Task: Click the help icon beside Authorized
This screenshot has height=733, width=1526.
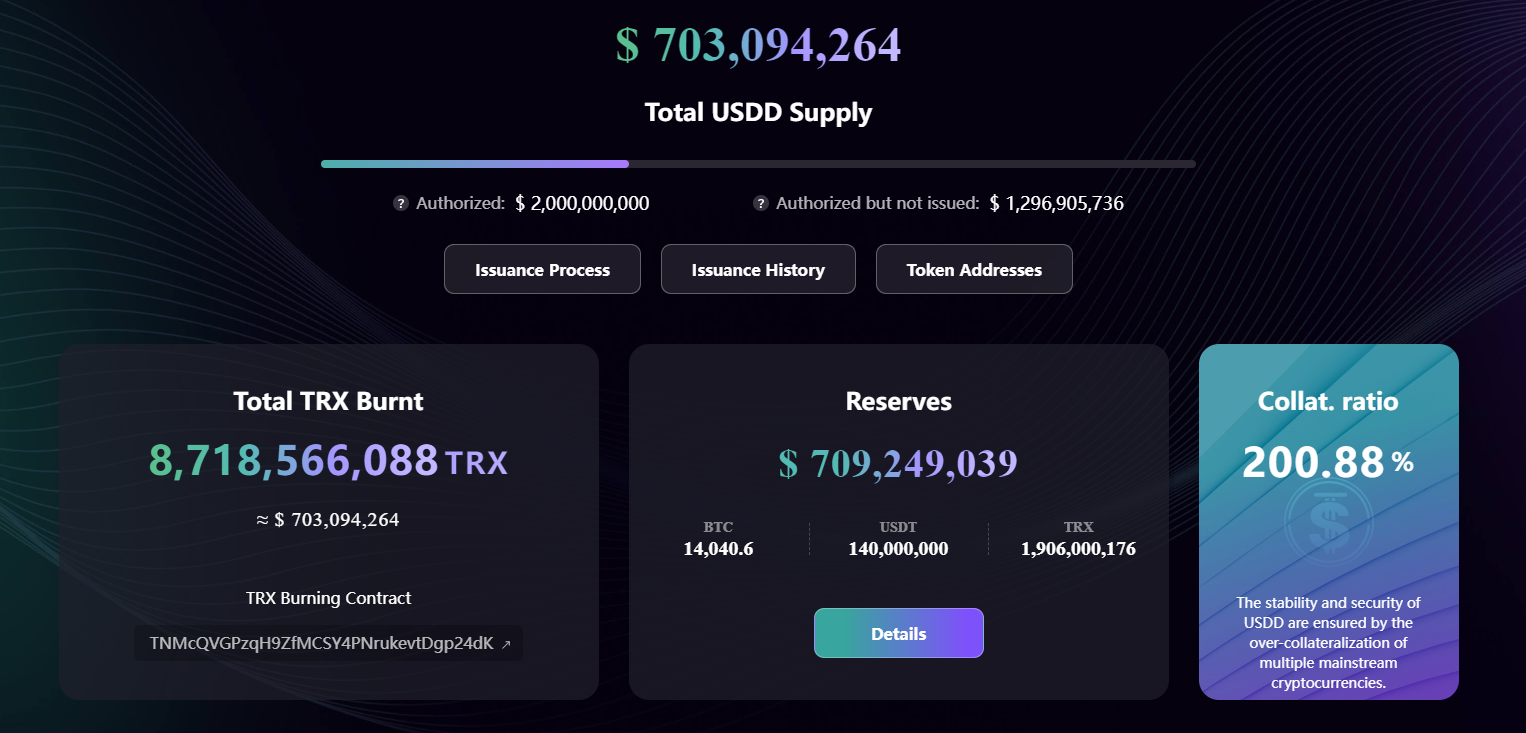Action: pyautogui.click(x=401, y=204)
